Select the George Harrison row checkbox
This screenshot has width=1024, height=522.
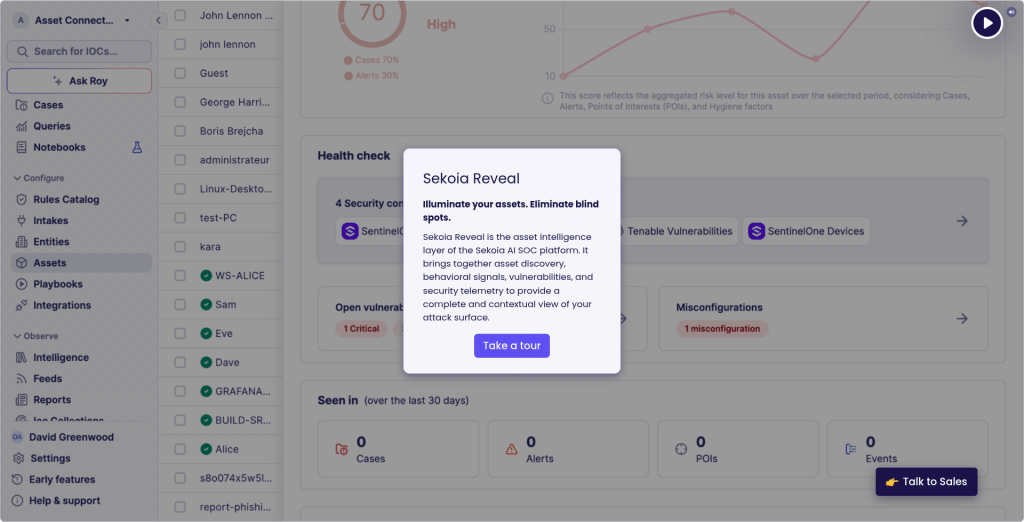[x=180, y=102]
